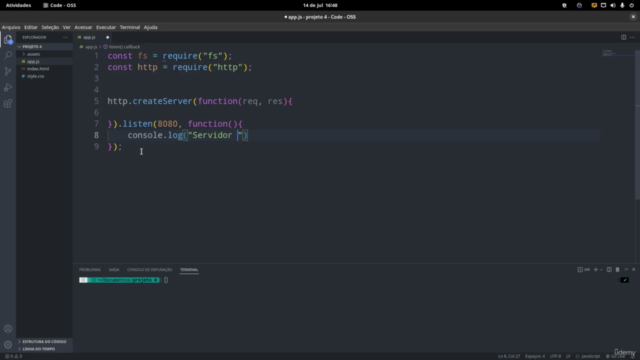Click errors and warnings status indicator
Image resolution: width=640 pixels, height=360 pixels.
pos(13,356)
